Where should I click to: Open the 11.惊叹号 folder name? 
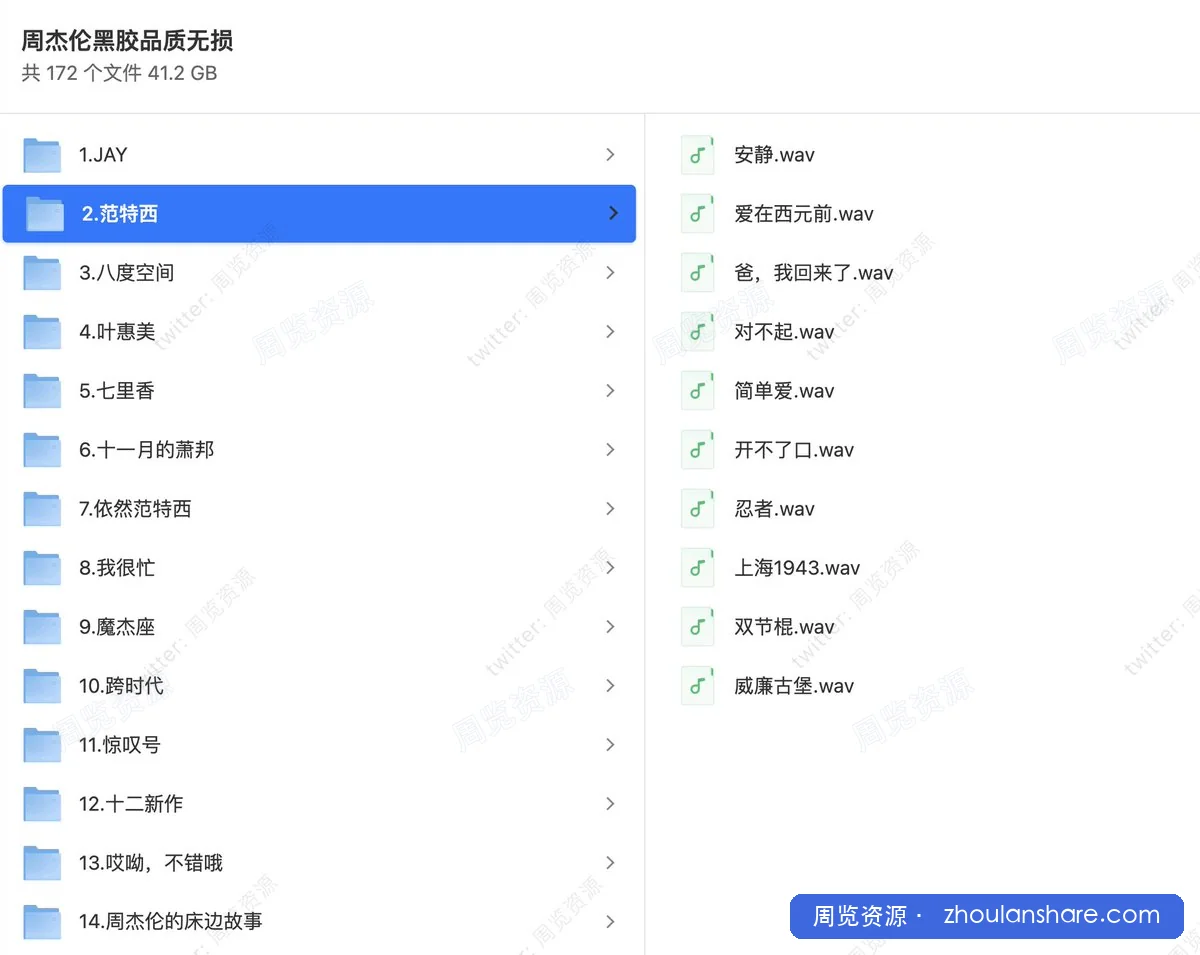(x=120, y=745)
